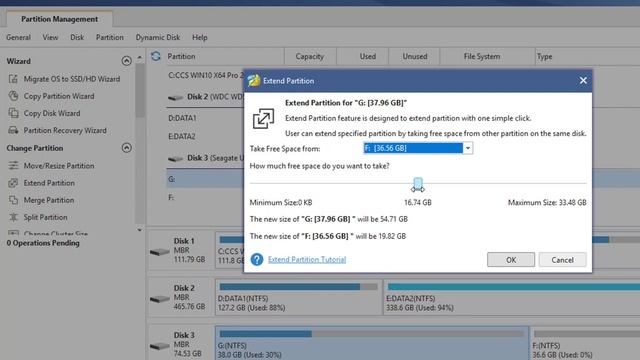The height and width of the screenshot is (360, 640).
Task: Sort by the Used column header
Action: click(x=363, y=56)
